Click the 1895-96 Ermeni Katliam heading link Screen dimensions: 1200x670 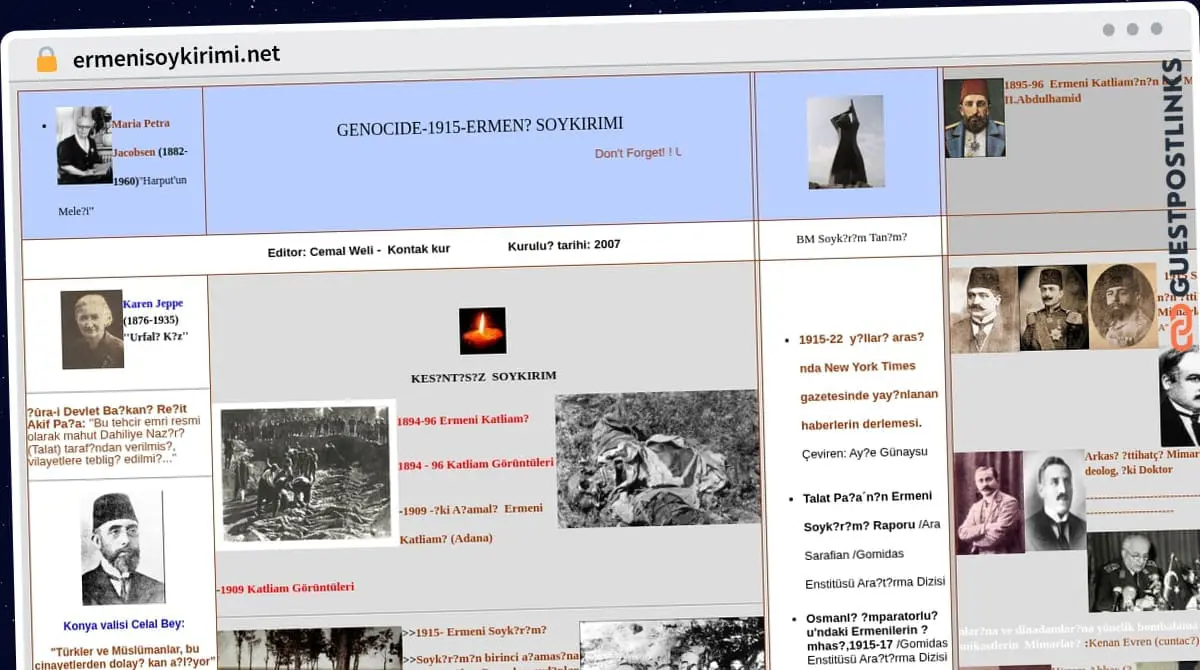coord(1080,85)
